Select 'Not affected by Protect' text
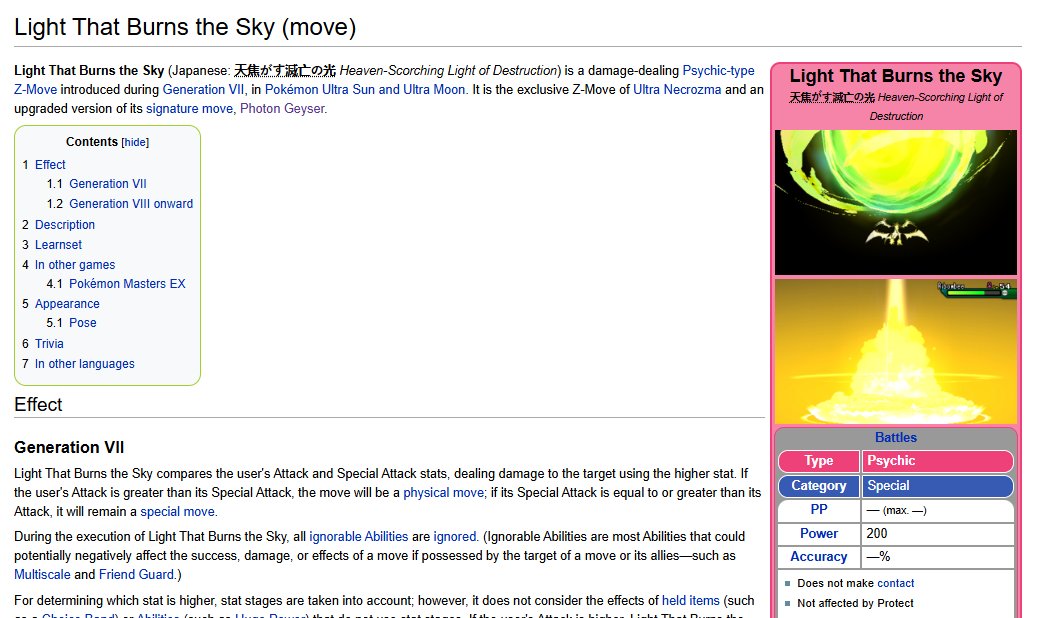 tap(855, 603)
